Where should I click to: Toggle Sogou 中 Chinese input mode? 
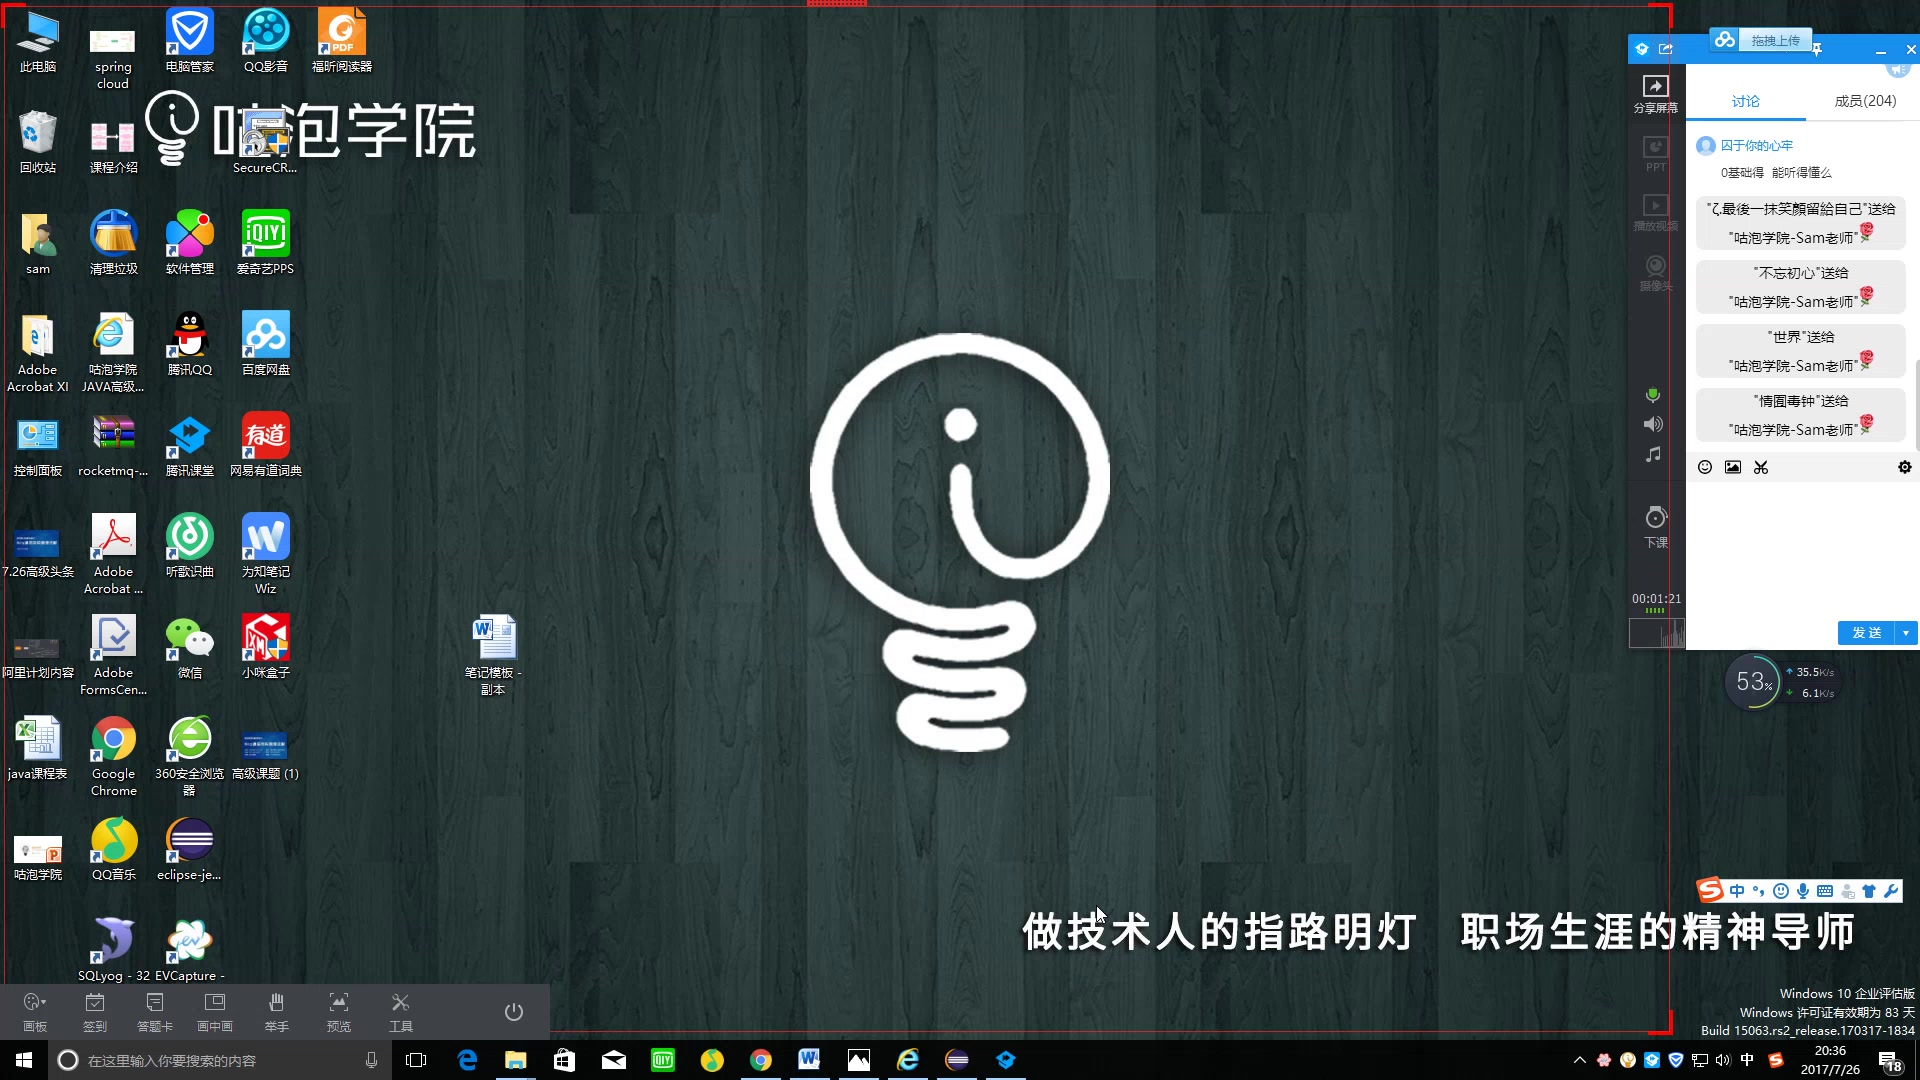tap(1737, 891)
